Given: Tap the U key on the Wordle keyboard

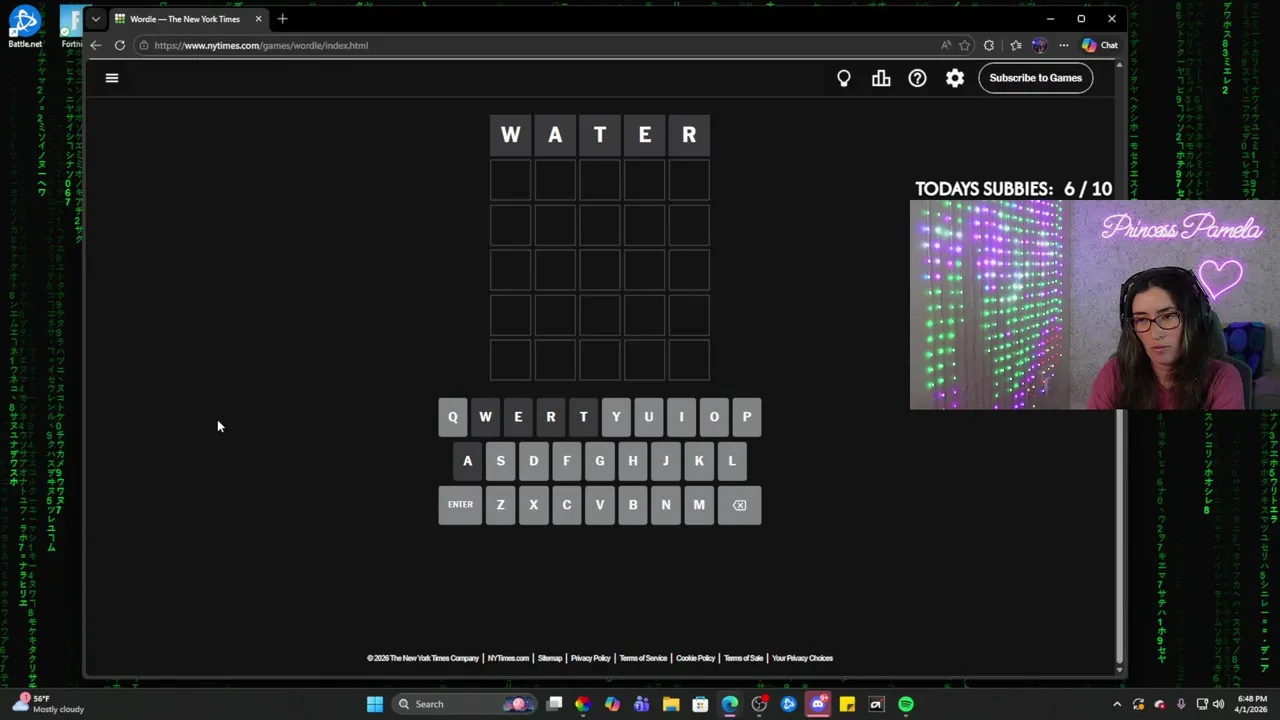Looking at the screenshot, I should (649, 417).
